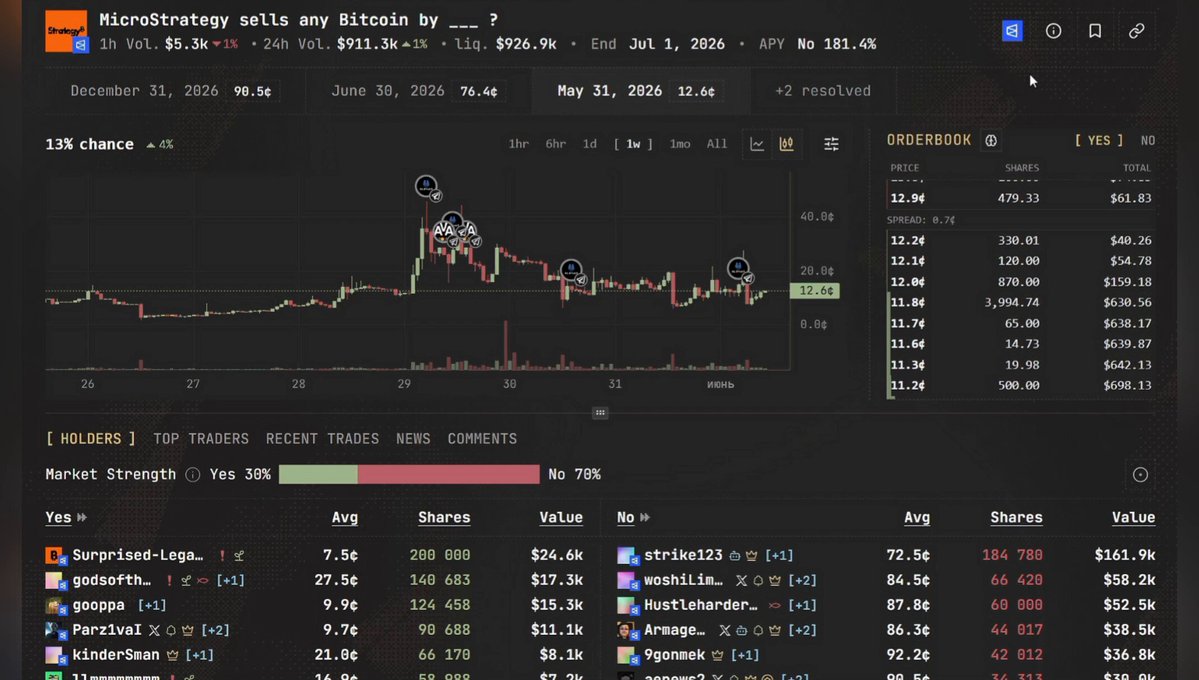The image size is (1199, 680).
Task: Select the June 30, 2026 outcome tab
Action: (x=418, y=91)
